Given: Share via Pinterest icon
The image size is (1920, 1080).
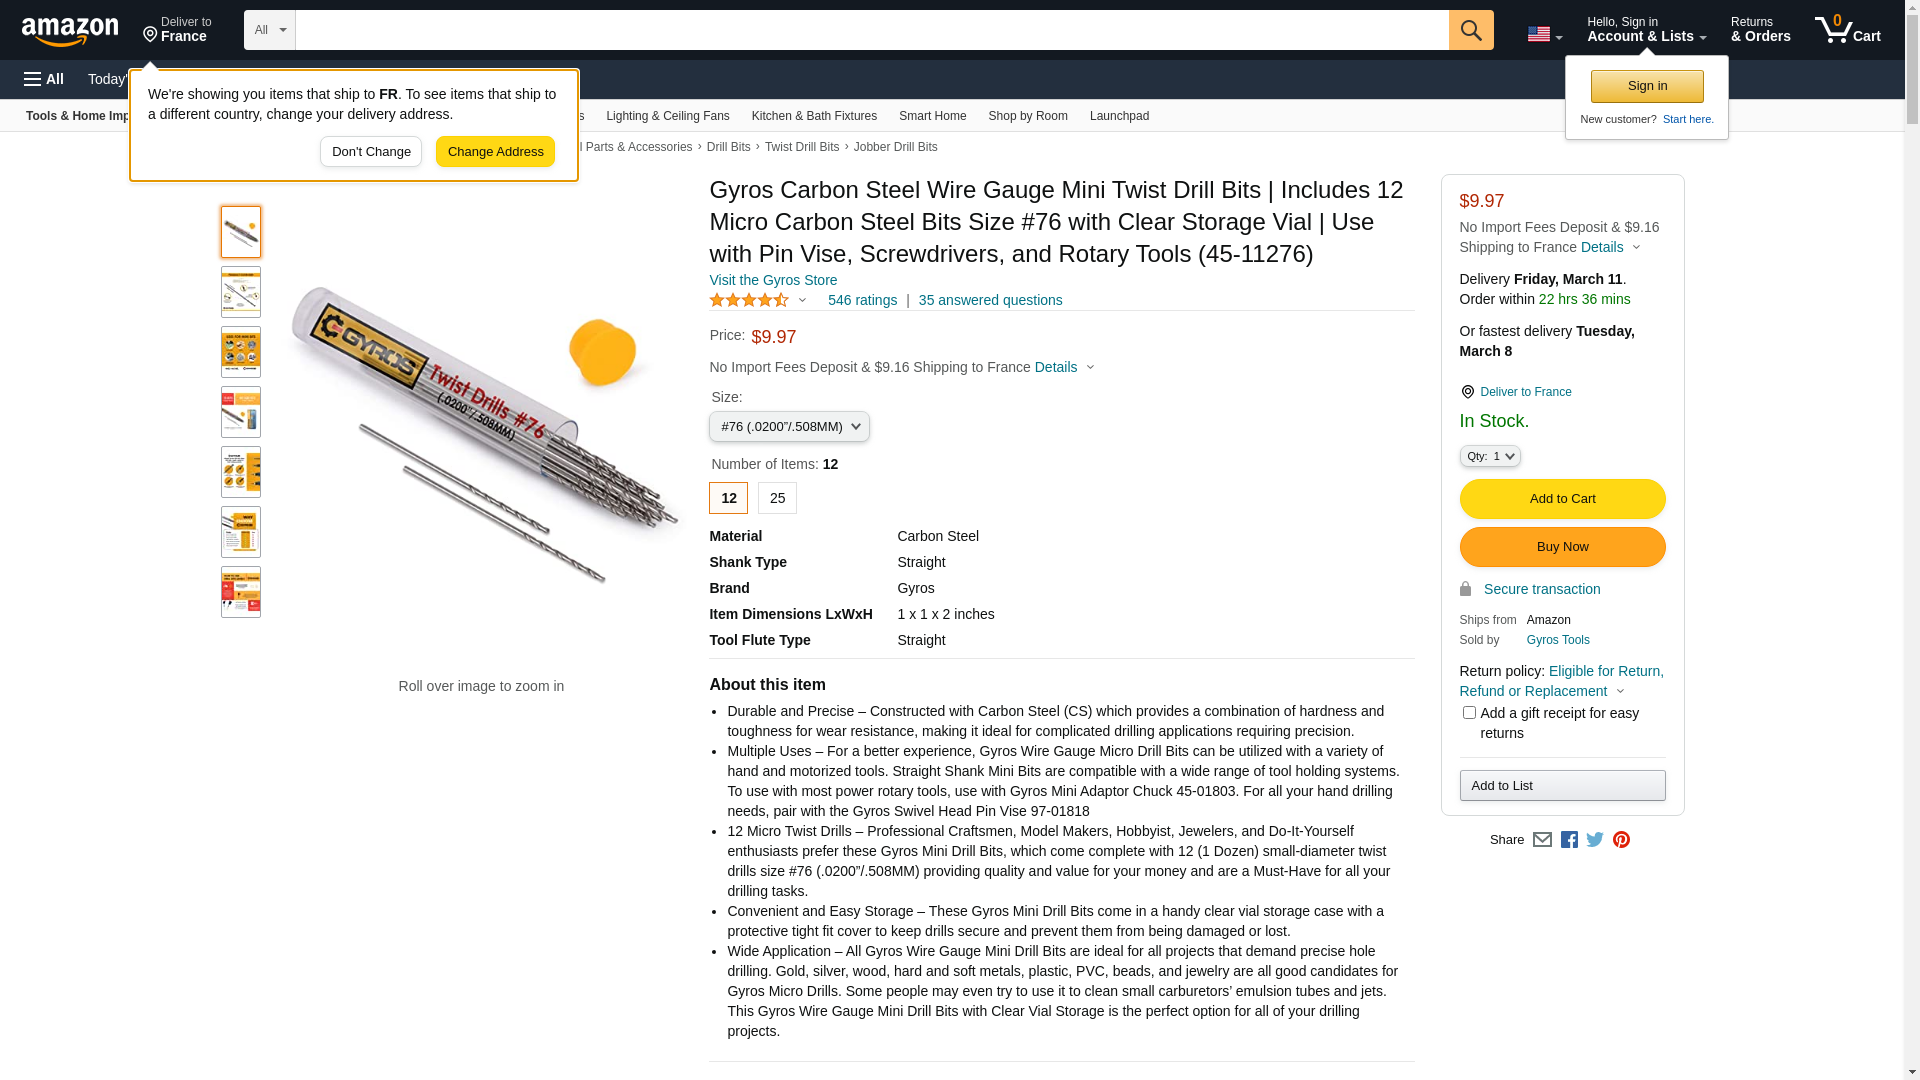Looking at the screenshot, I should (x=1621, y=840).
